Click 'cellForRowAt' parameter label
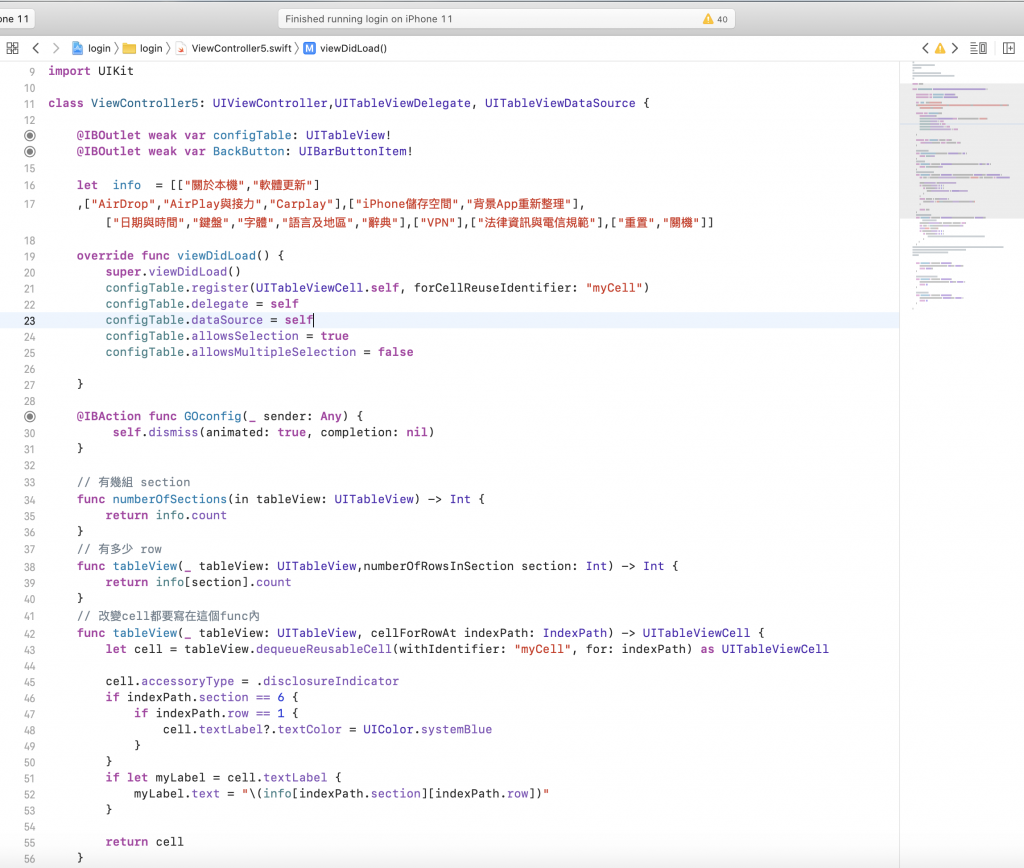Image resolution: width=1024 pixels, height=868 pixels. pos(413,633)
